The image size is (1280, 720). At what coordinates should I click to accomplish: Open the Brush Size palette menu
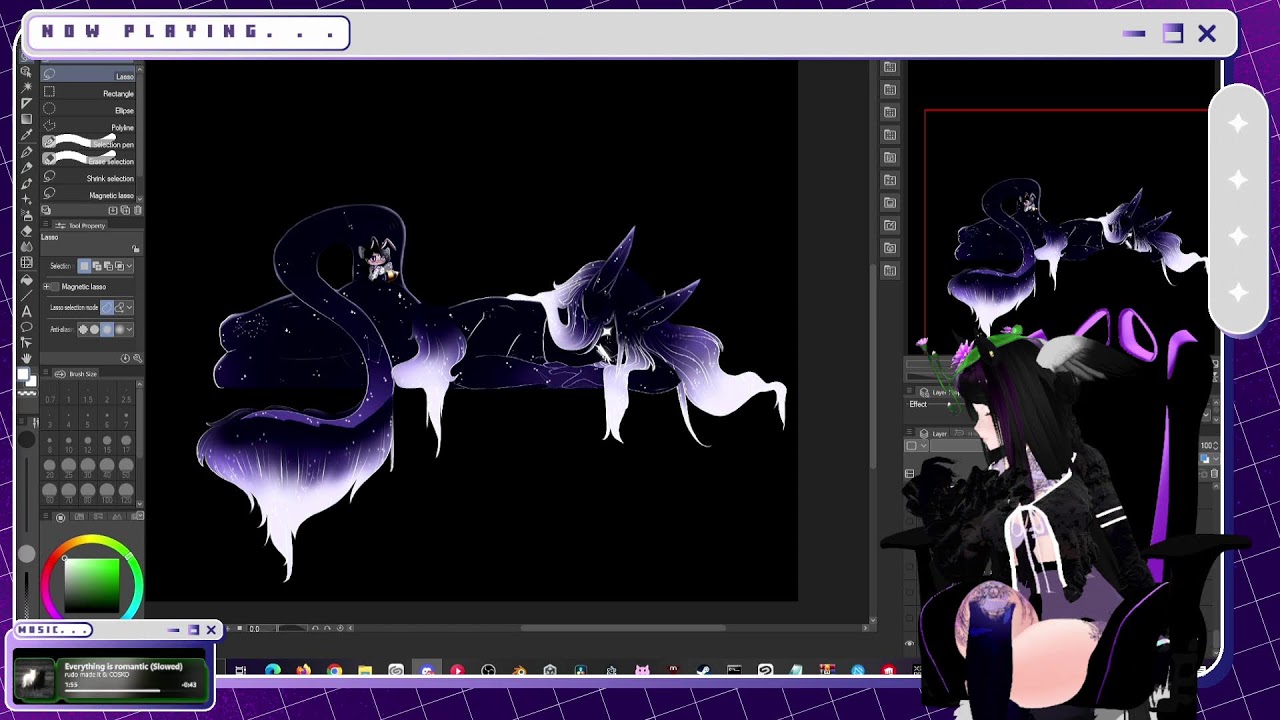[46, 374]
